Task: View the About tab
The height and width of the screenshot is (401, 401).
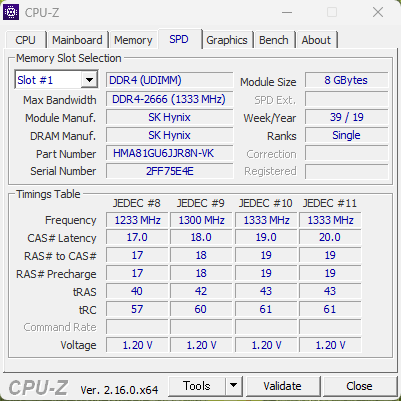Action: pos(316,40)
